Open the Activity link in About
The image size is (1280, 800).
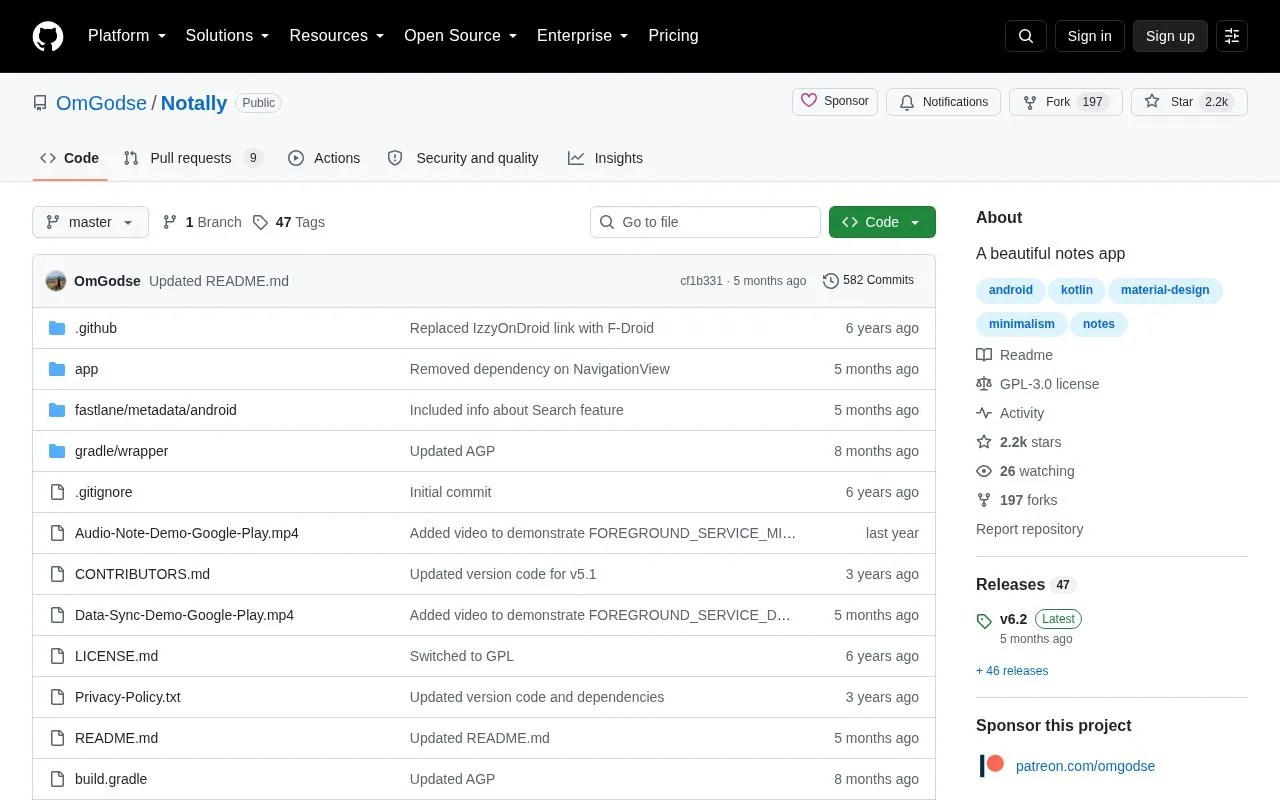[x=1011, y=413]
